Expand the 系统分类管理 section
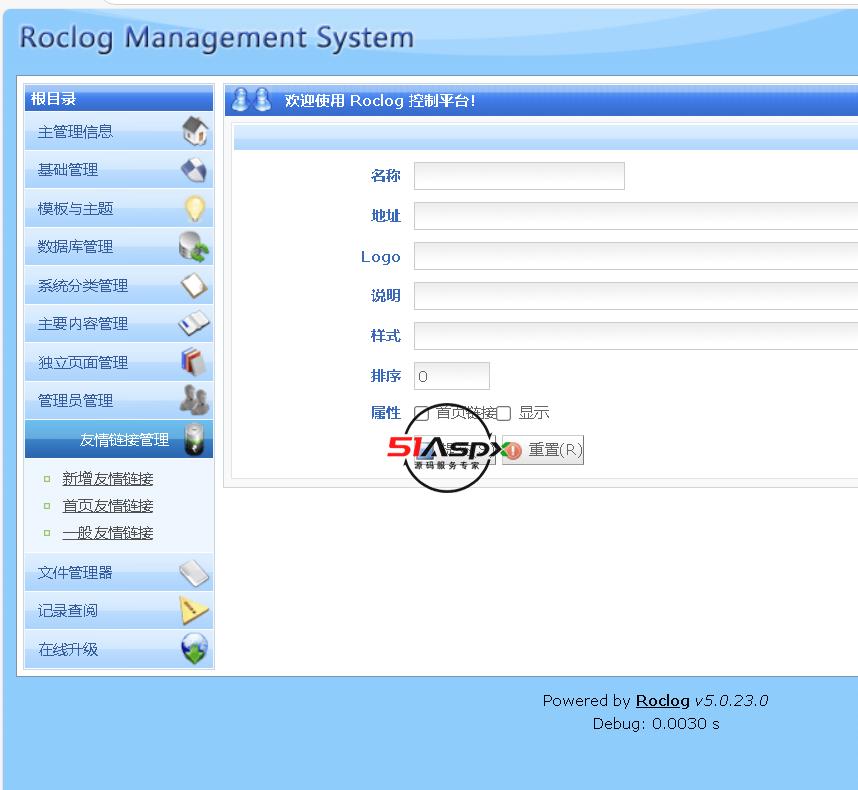The width and height of the screenshot is (858, 790). coord(119,285)
